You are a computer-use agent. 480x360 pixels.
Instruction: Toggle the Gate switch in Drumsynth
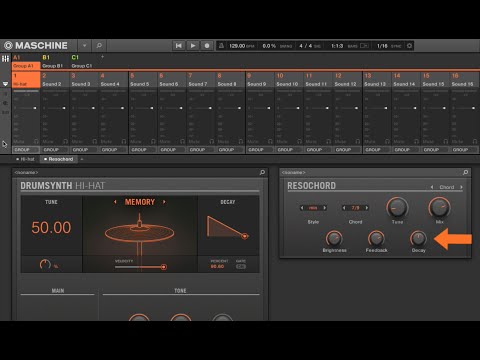click(x=241, y=266)
